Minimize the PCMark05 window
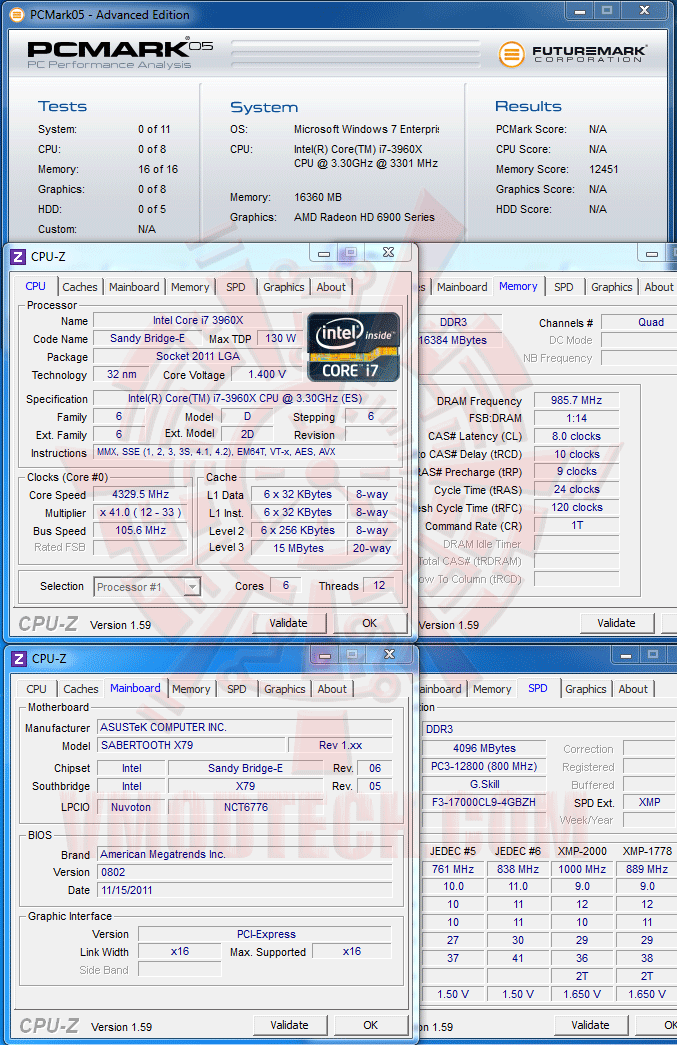The image size is (677, 1045). pyautogui.click(x=580, y=11)
